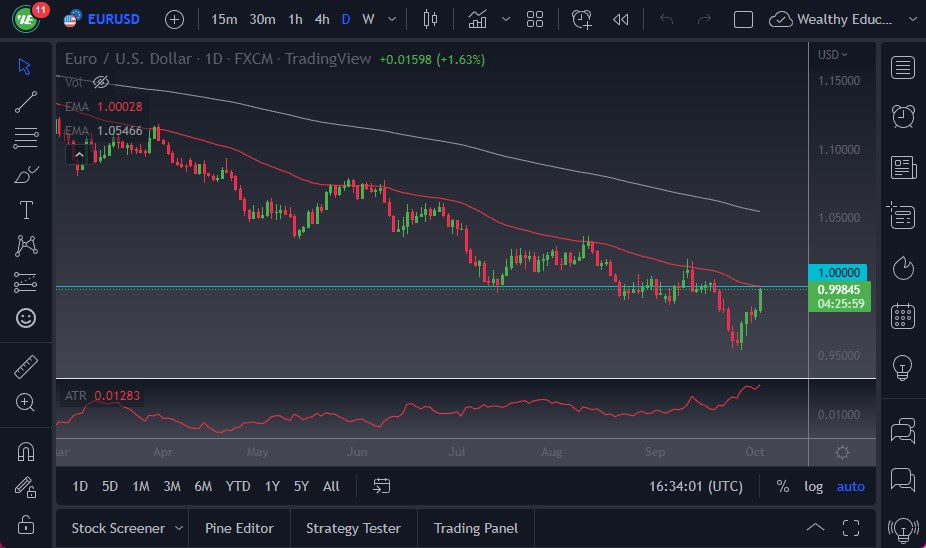Viewport: 926px width, 548px height.
Task: Set chart range to 3M
Action: point(172,486)
